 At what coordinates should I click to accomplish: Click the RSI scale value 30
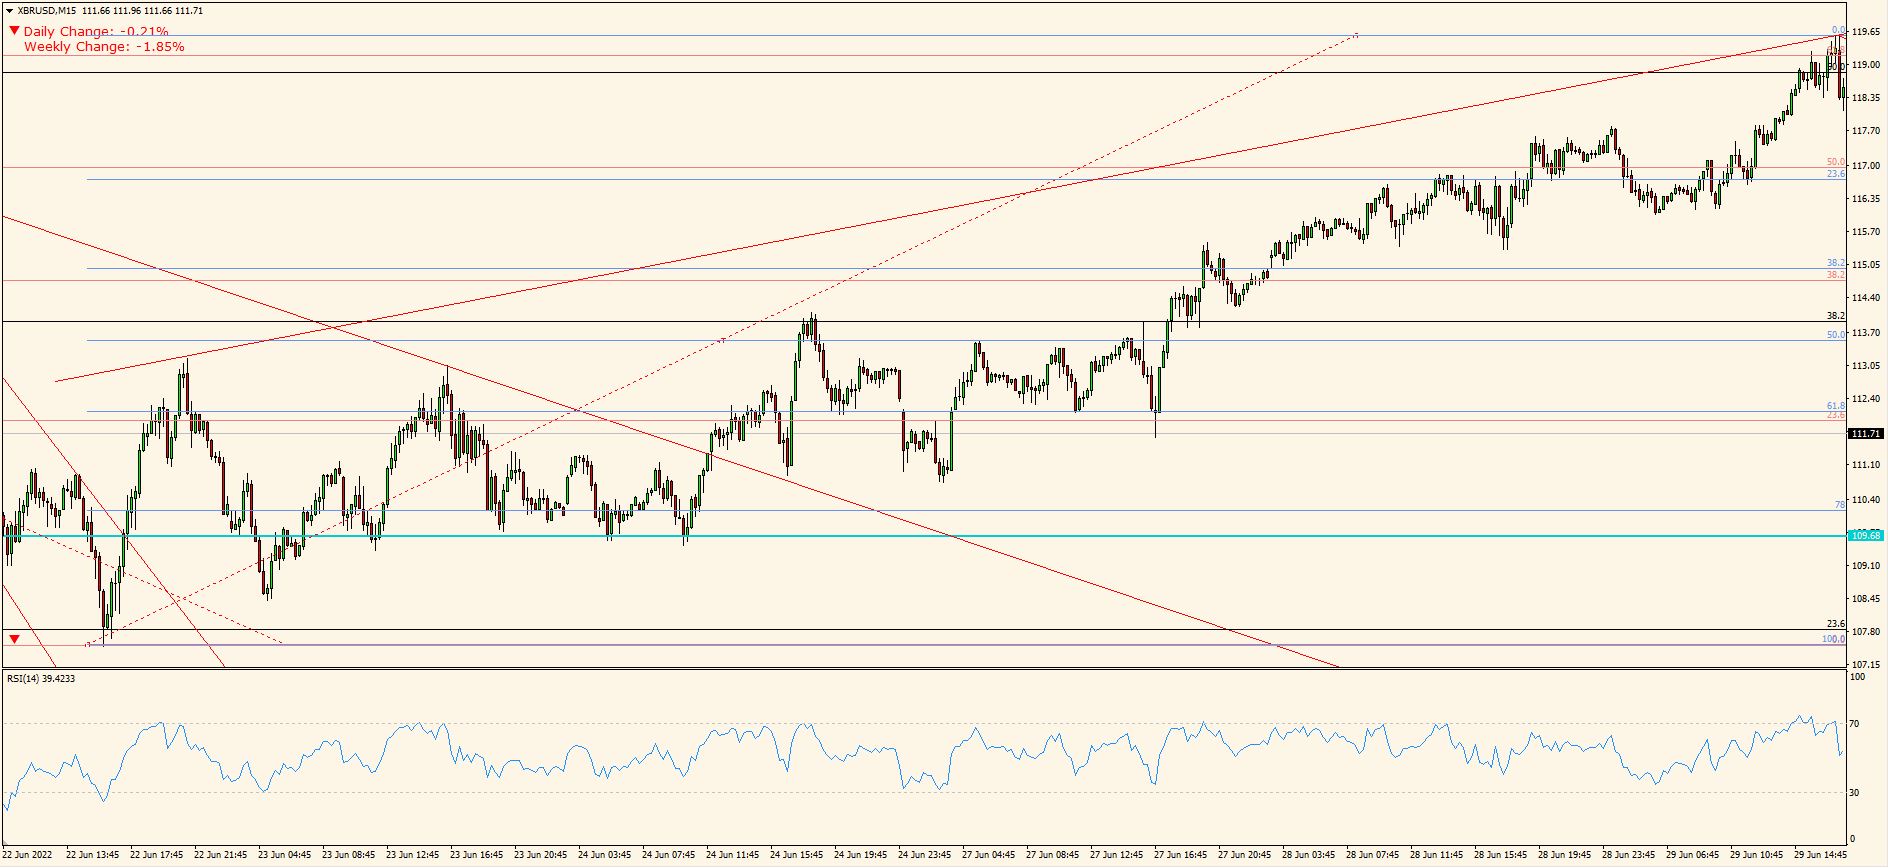[x=1854, y=792]
